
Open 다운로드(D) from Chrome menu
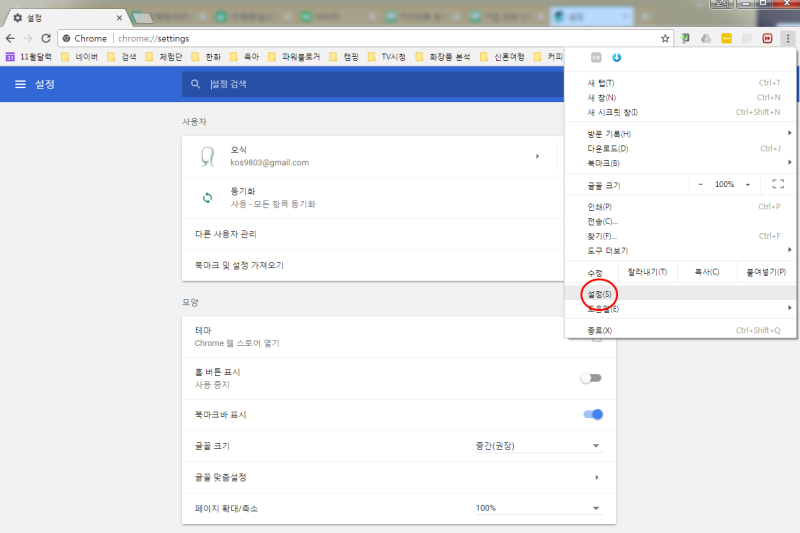[x=680, y=148]
